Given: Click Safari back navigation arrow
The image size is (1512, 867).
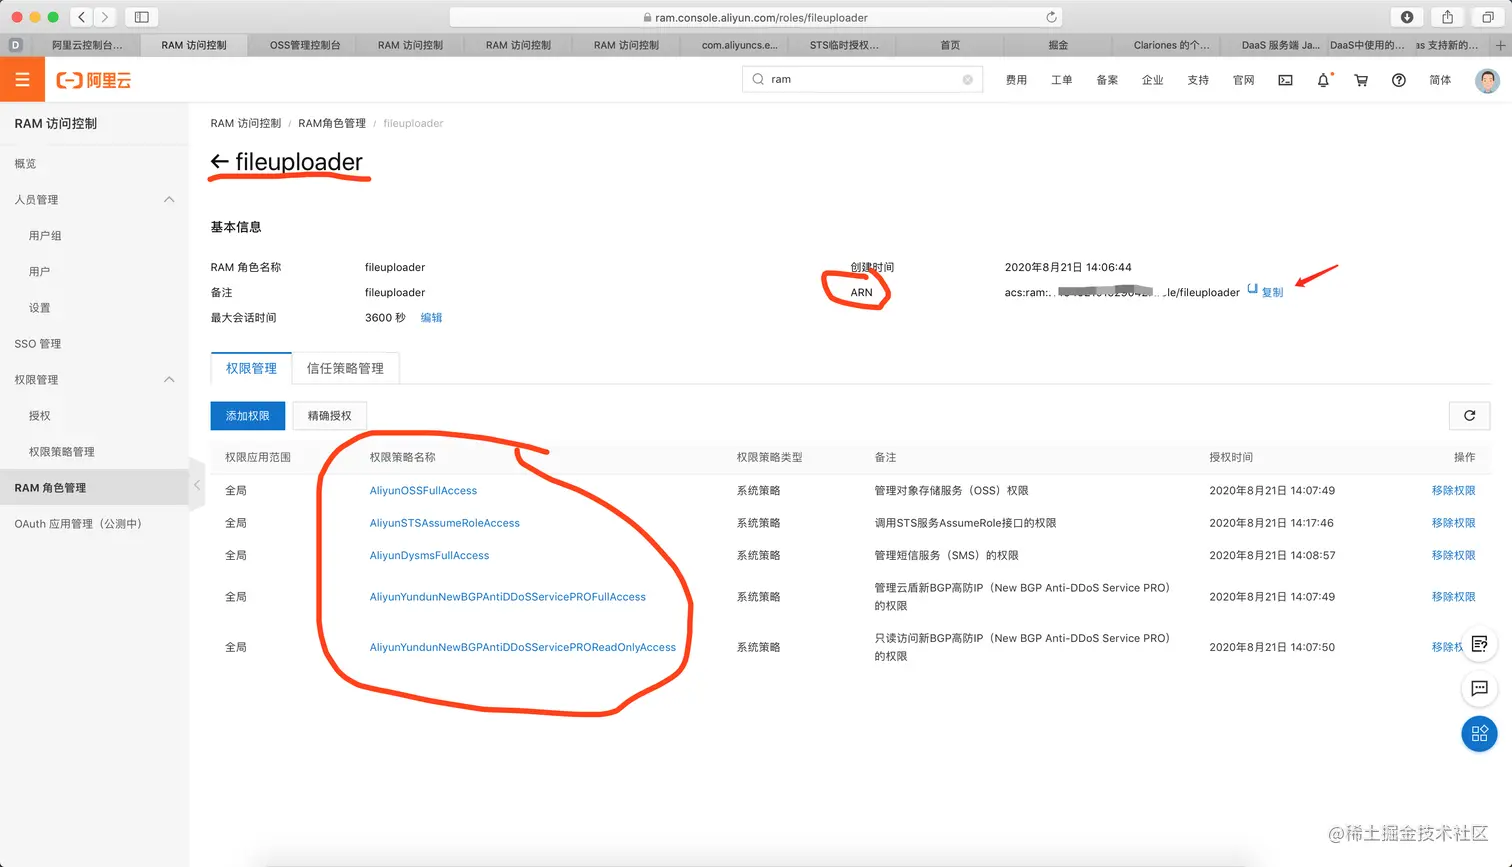Looking at the screenshot, I should pos(81,17).
